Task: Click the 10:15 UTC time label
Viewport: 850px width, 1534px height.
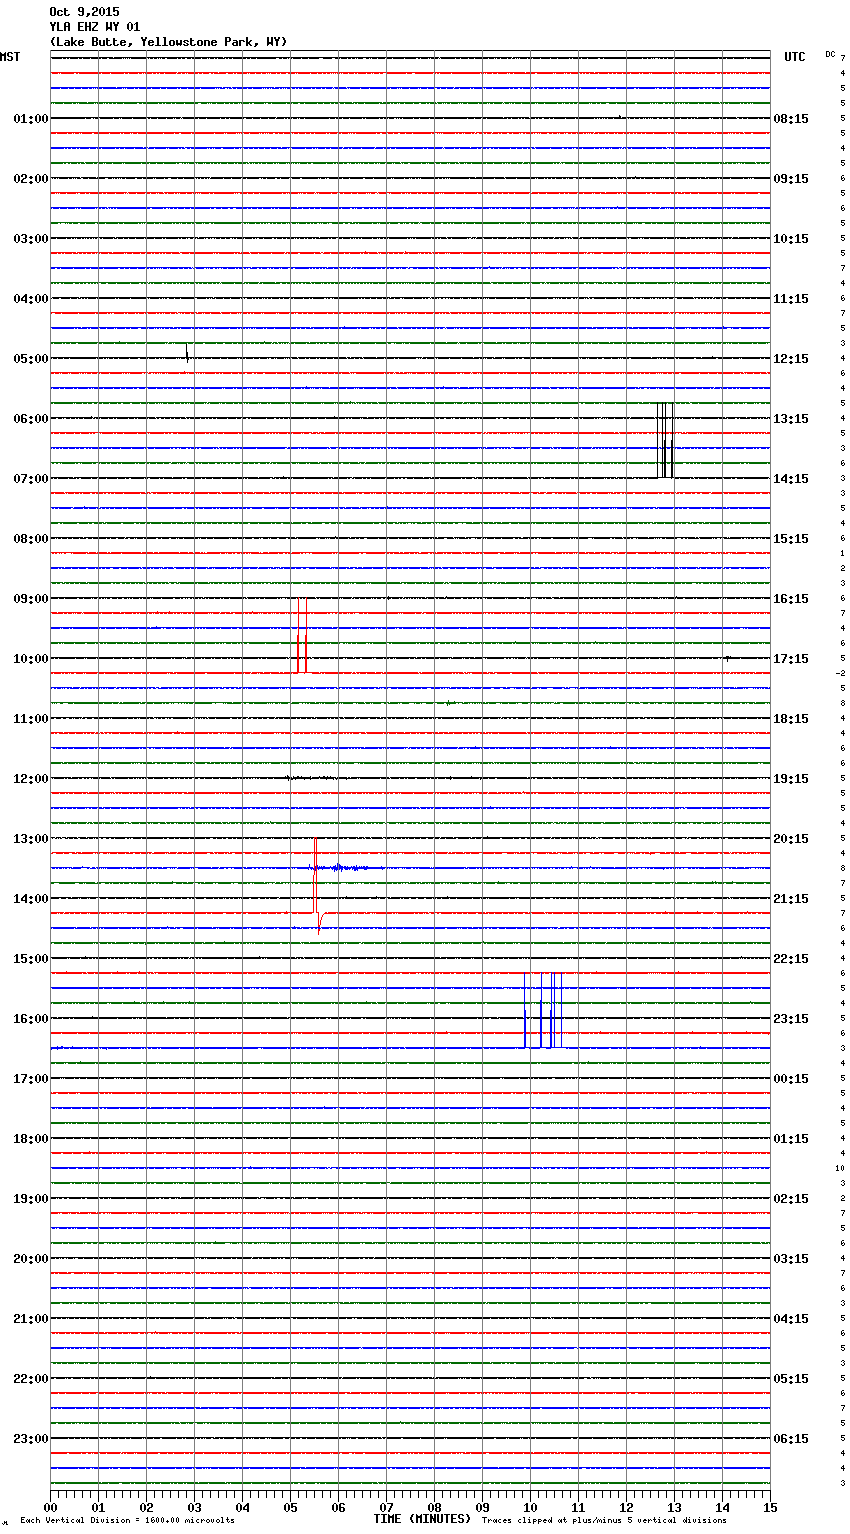Action: [791, 239]
